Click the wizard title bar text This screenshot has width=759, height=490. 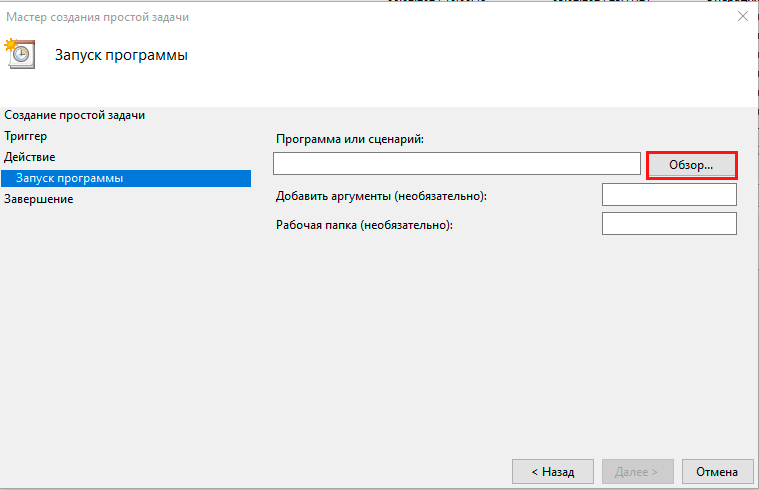[x=97, y=17]
